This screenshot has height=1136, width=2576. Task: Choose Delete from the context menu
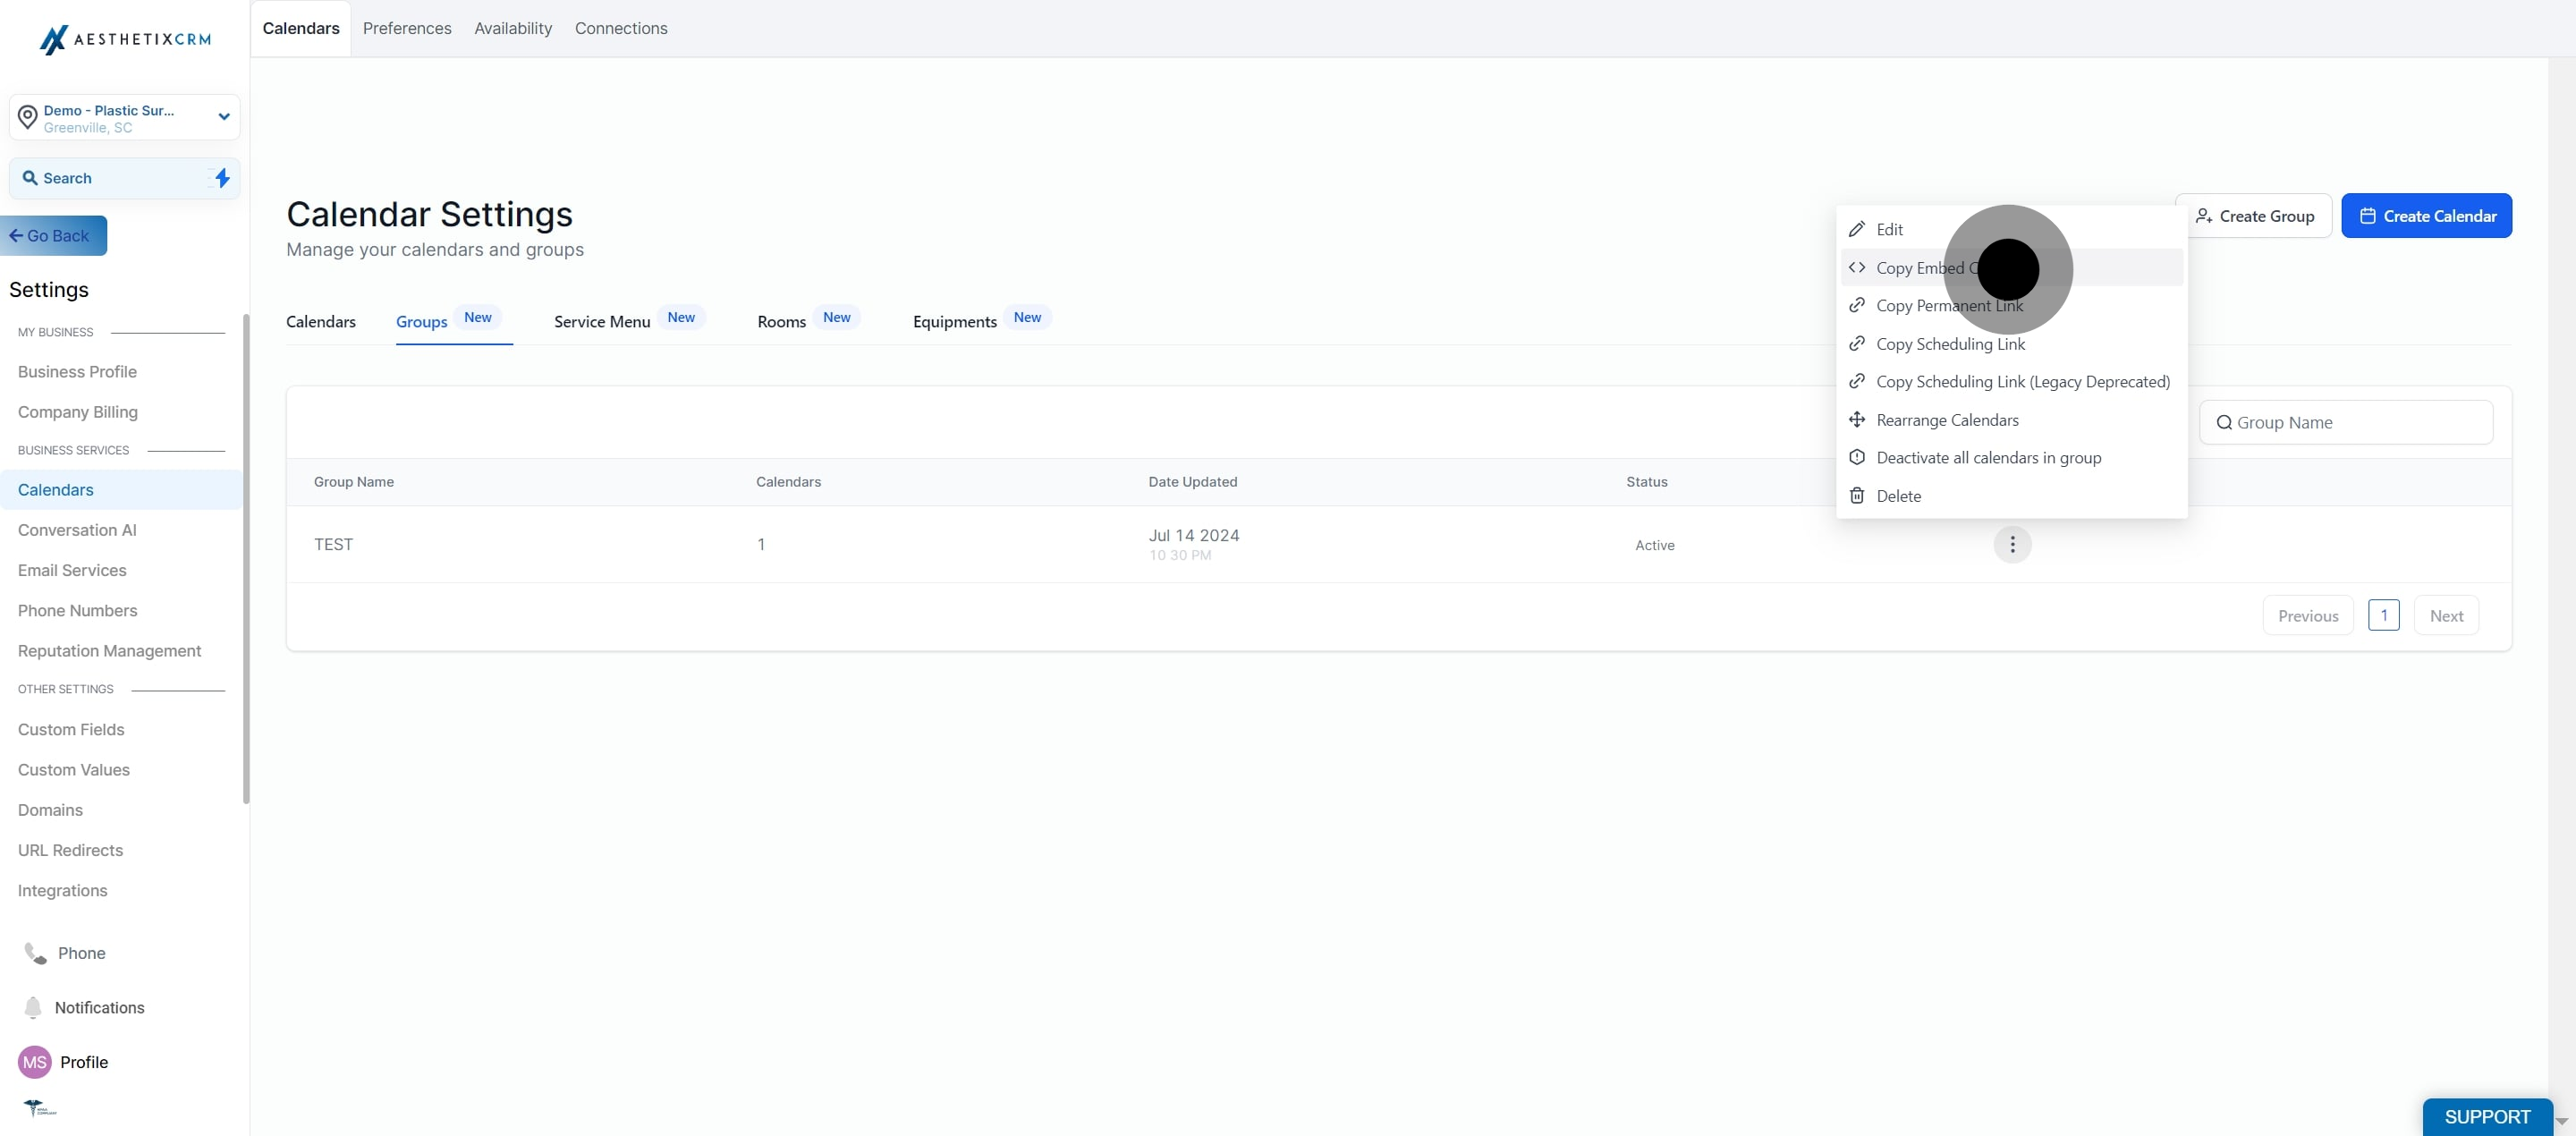point(2011,496)
